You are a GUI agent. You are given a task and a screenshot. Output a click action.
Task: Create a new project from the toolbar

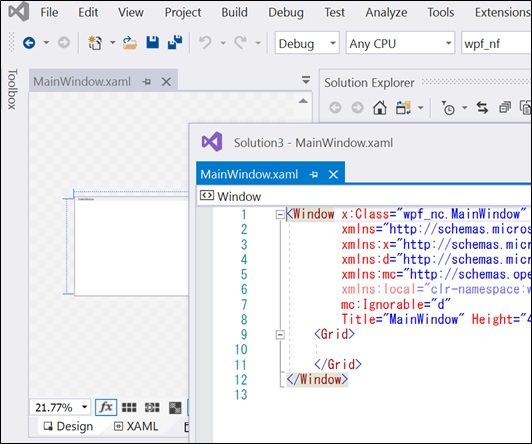pyautogui.click(x=95, y=43)
